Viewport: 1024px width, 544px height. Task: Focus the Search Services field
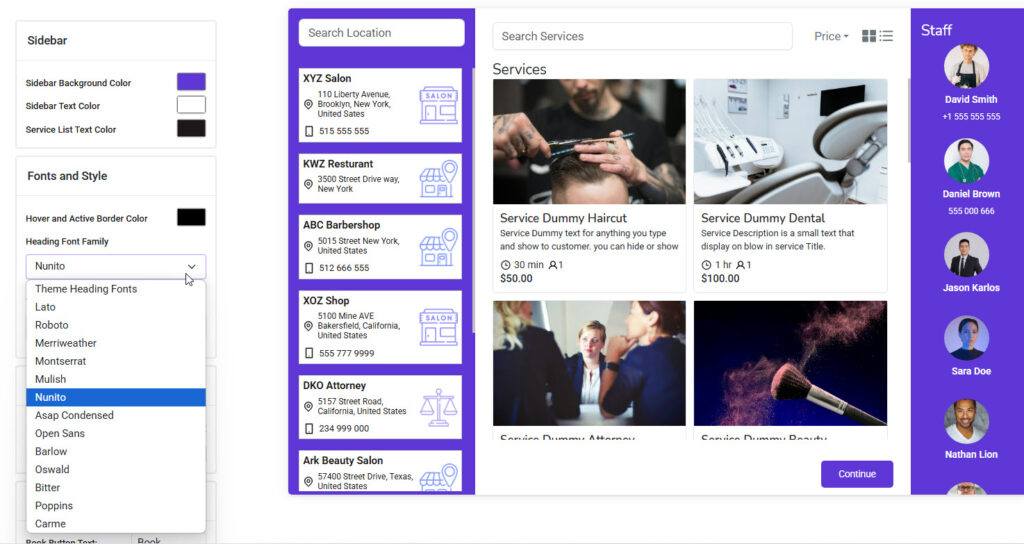click(643, 37)
